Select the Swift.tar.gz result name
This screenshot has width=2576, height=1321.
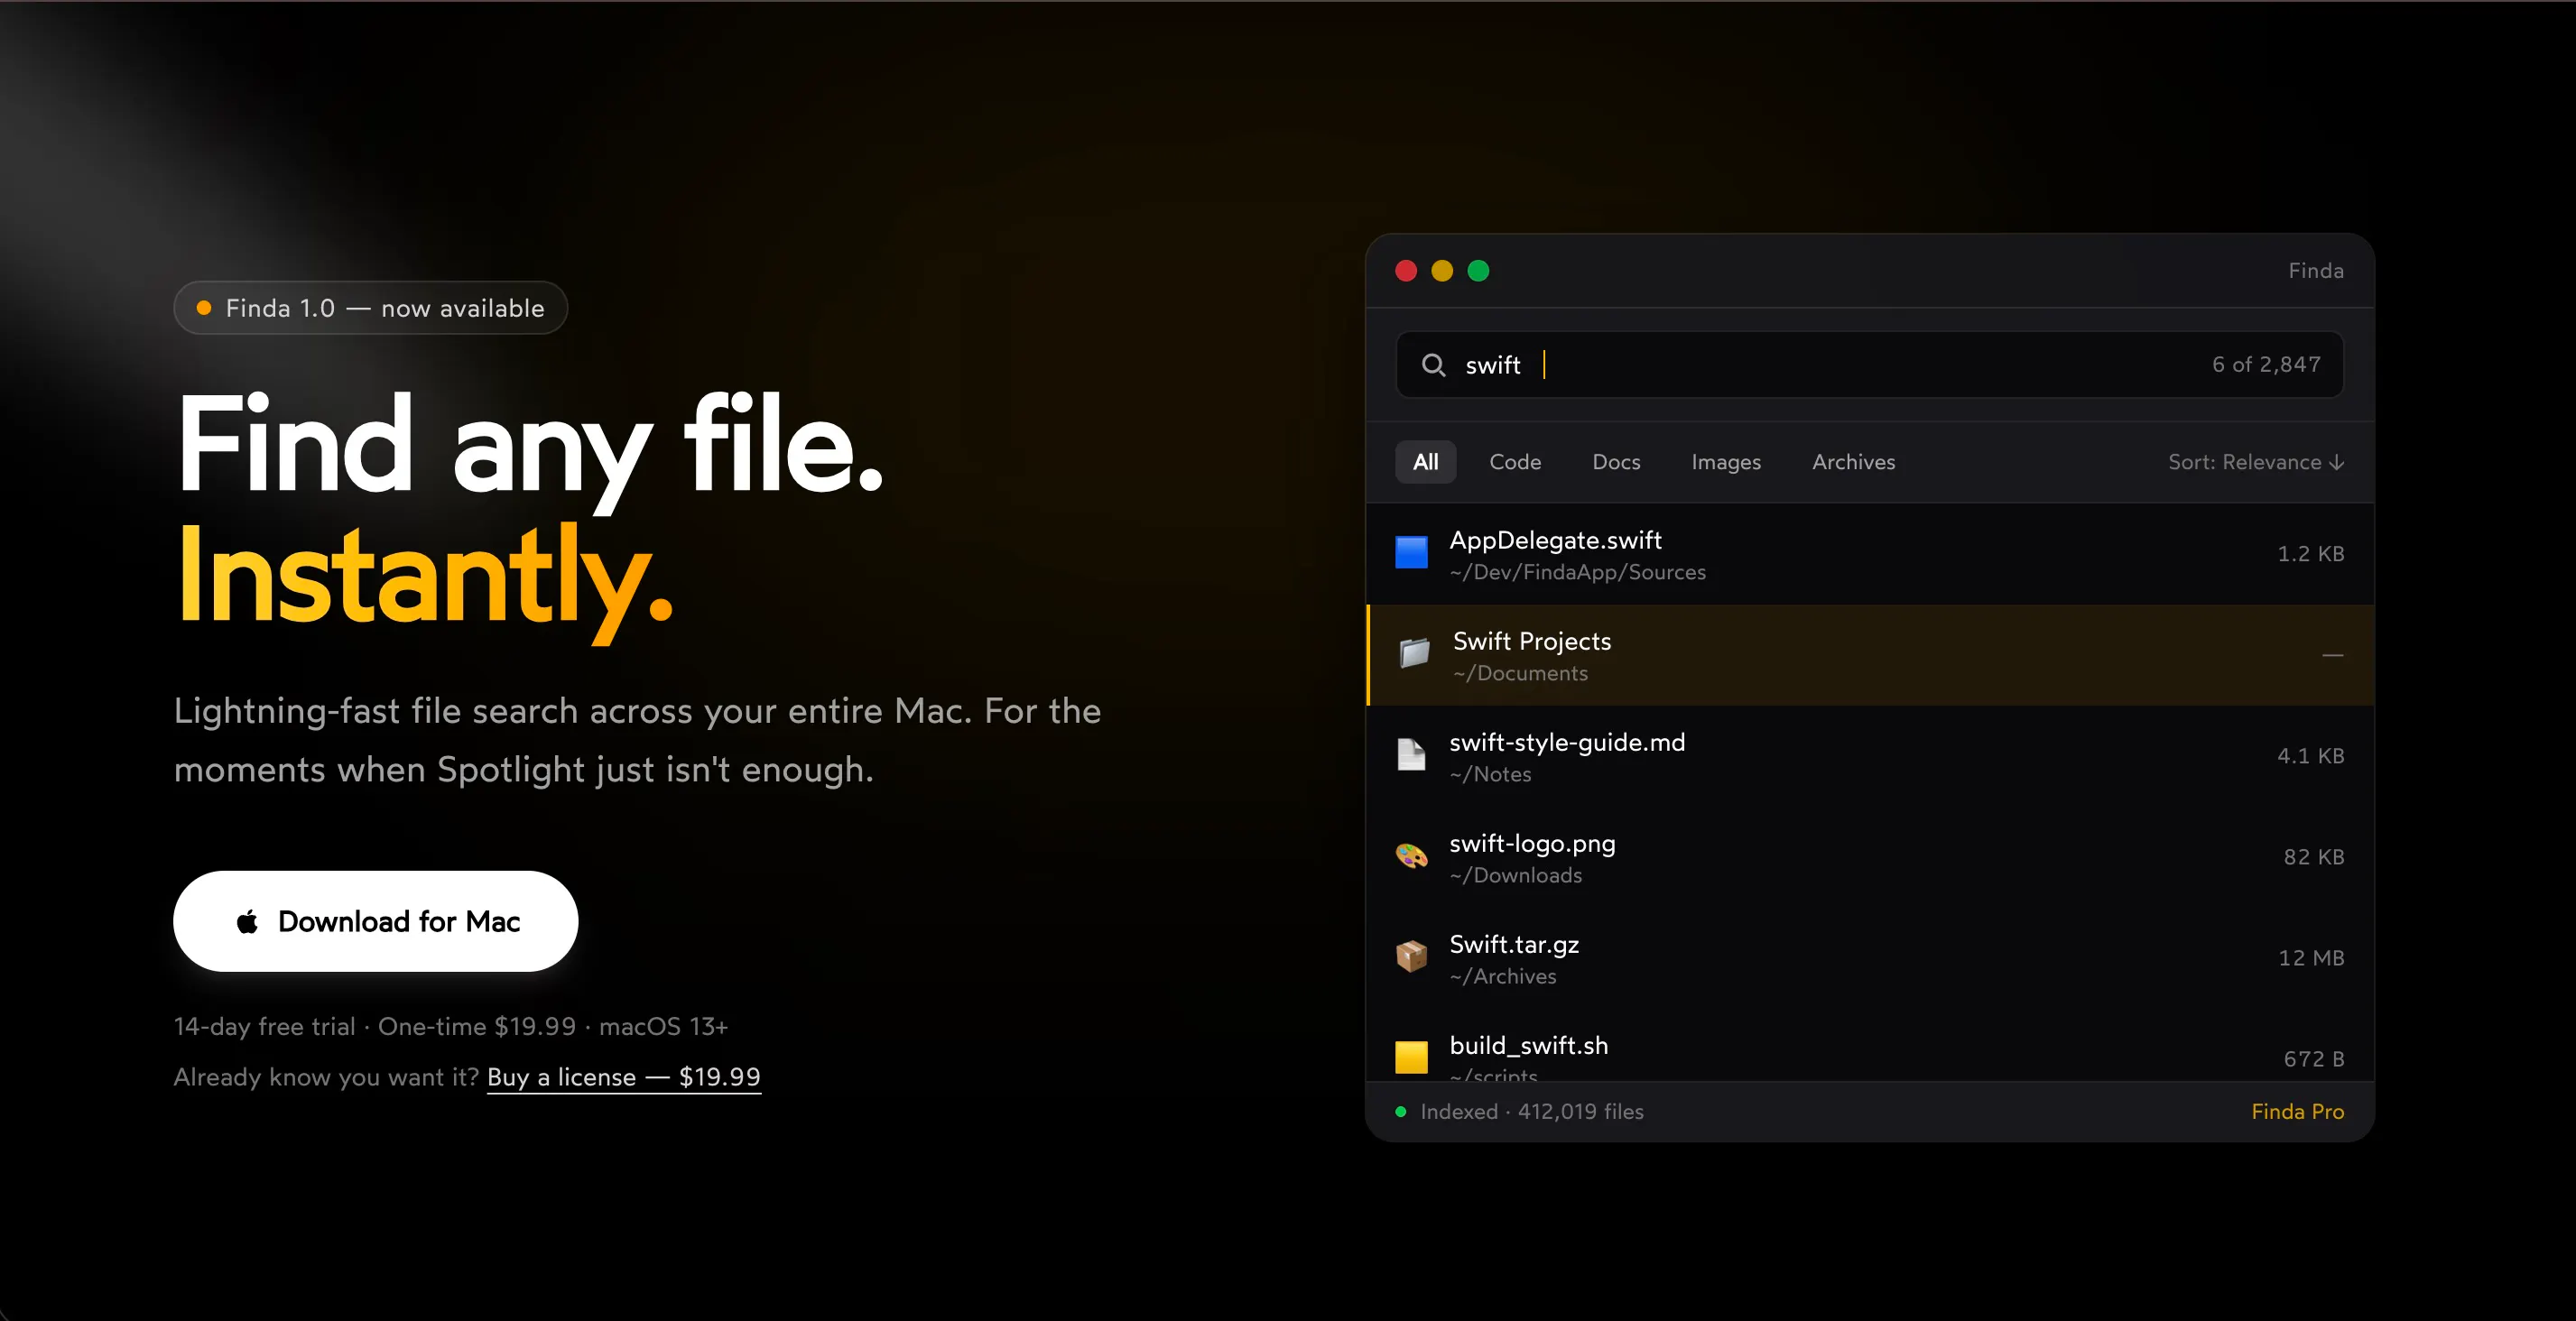pos(1514,945)
